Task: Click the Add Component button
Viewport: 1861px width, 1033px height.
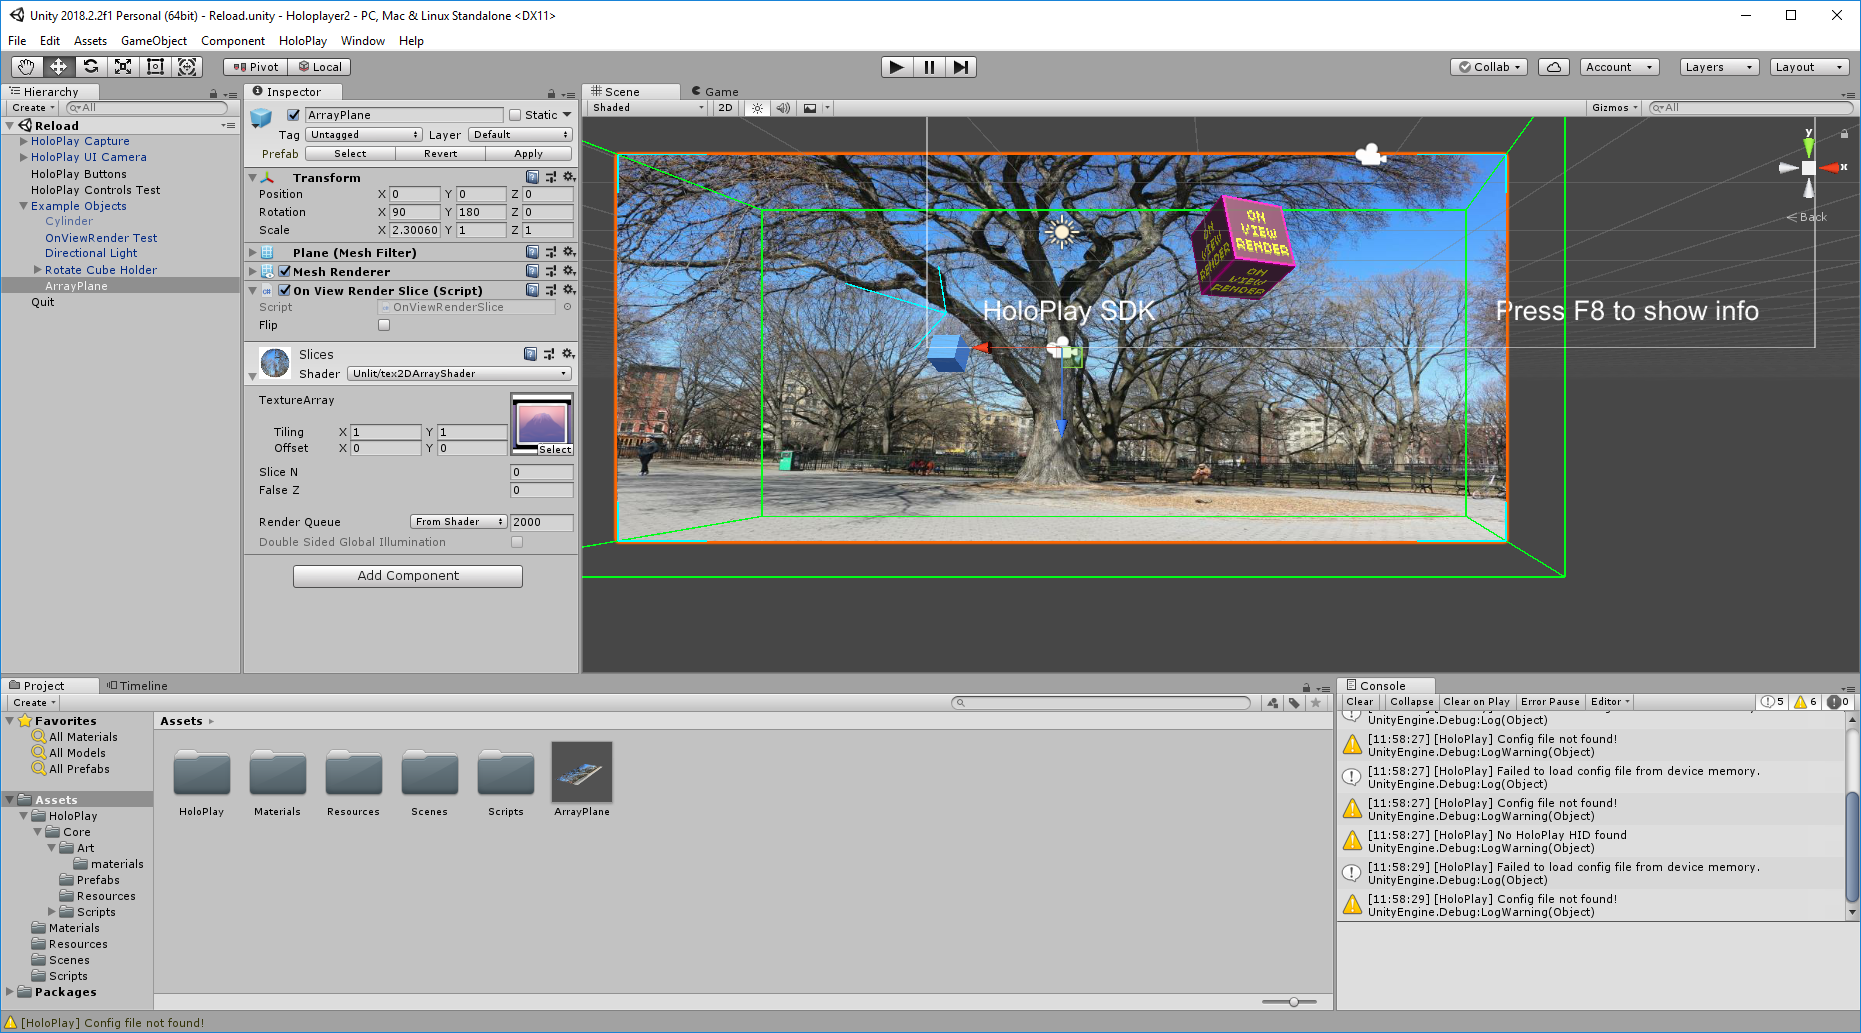Action: point(408,576)
